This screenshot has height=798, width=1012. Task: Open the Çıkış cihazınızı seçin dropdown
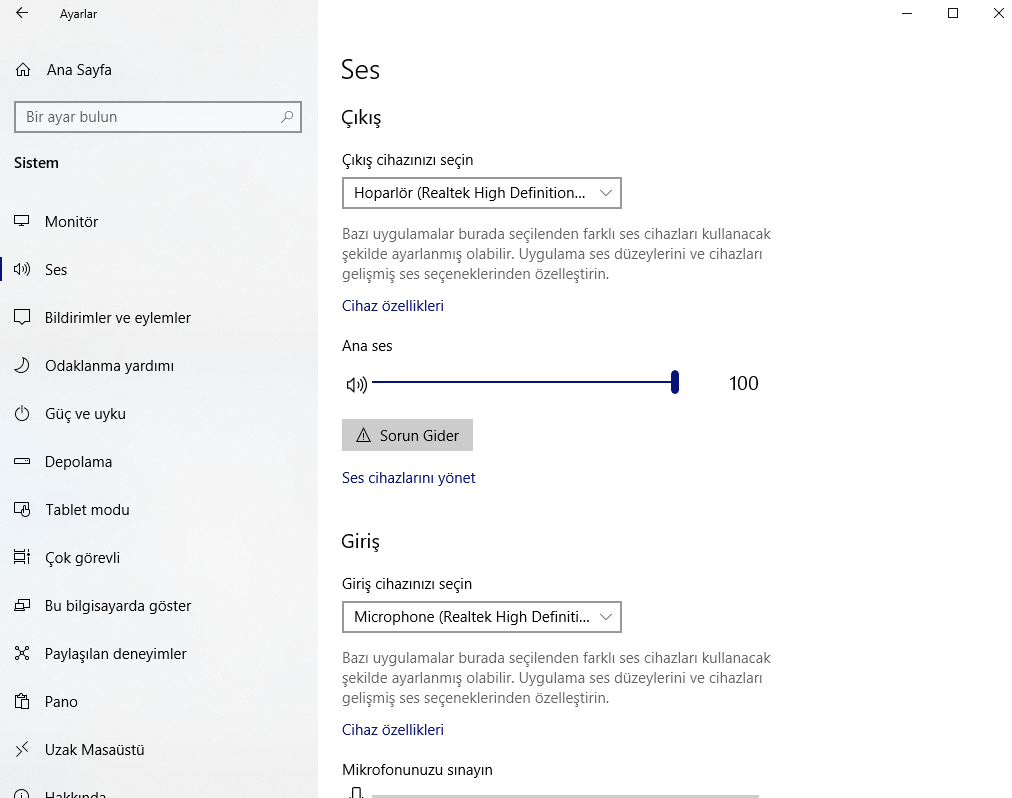tap(481, 193)
